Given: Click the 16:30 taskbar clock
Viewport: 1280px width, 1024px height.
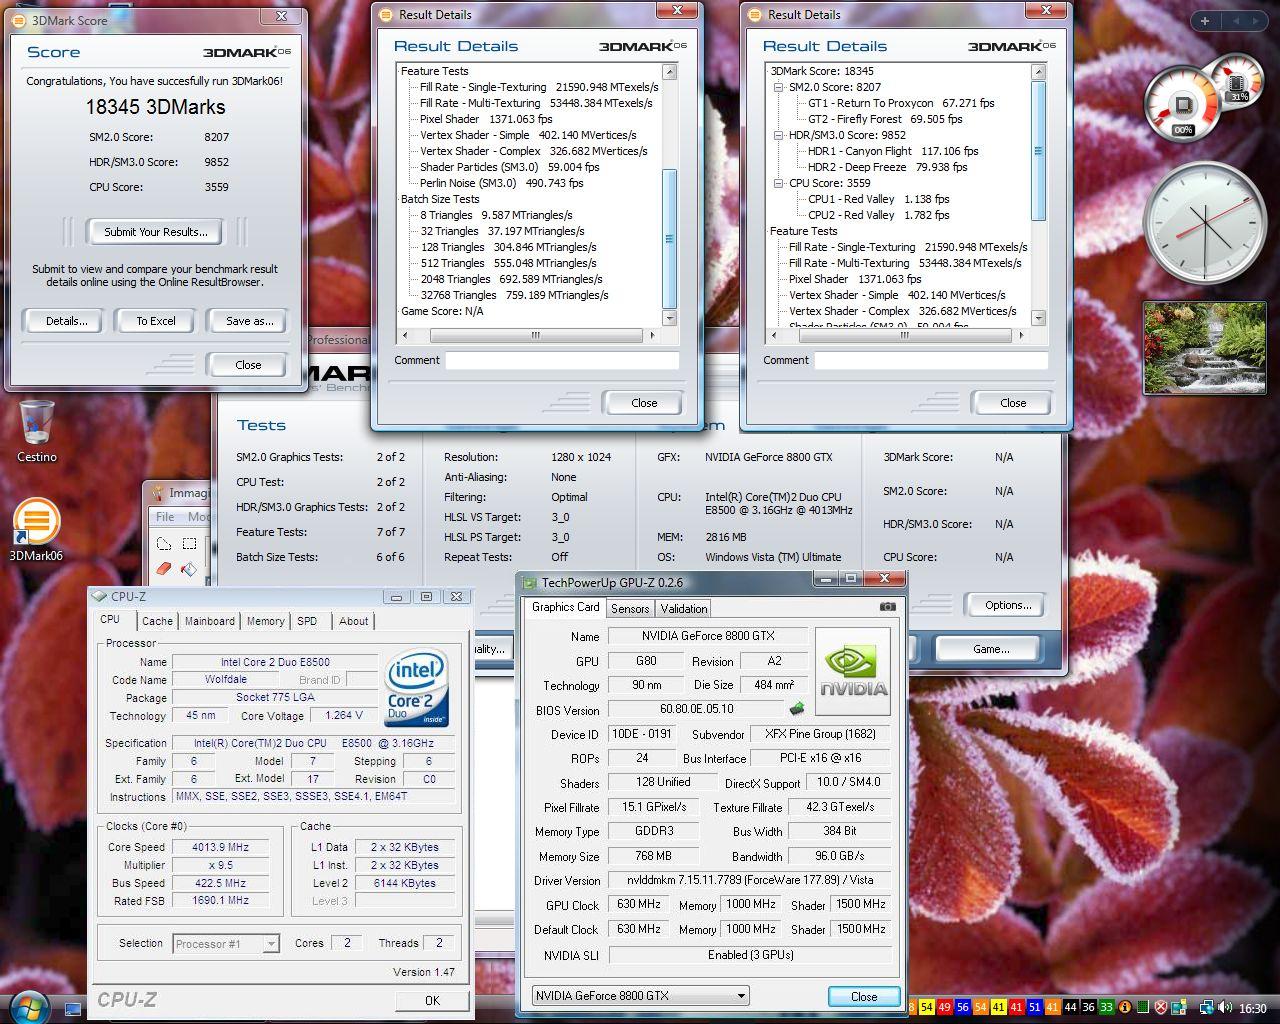Looking at the screenshot, I should pyautogui.click(x=1252, y=1008).
